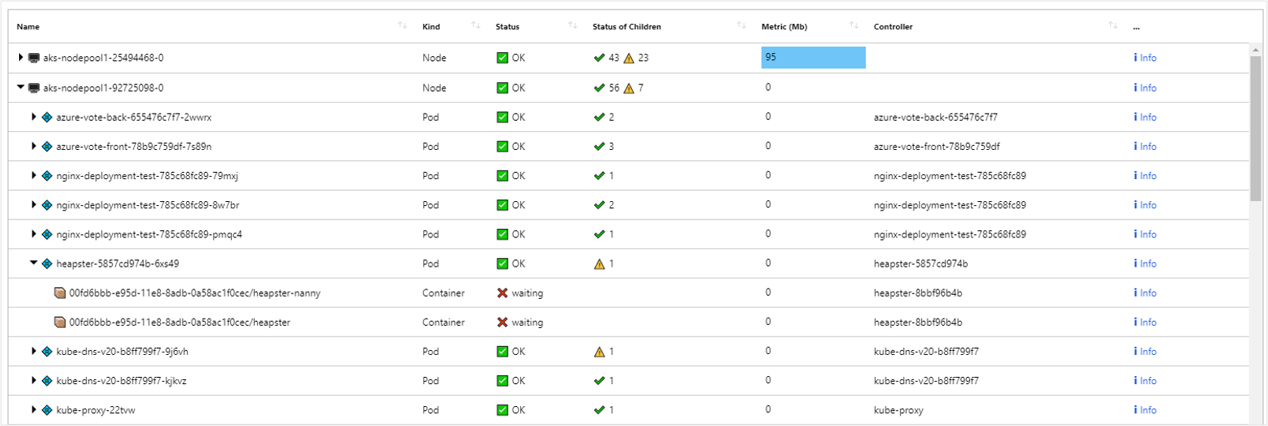
Task: Click the waiting error icon for heapster-nanny
Action: coord(502,293)
